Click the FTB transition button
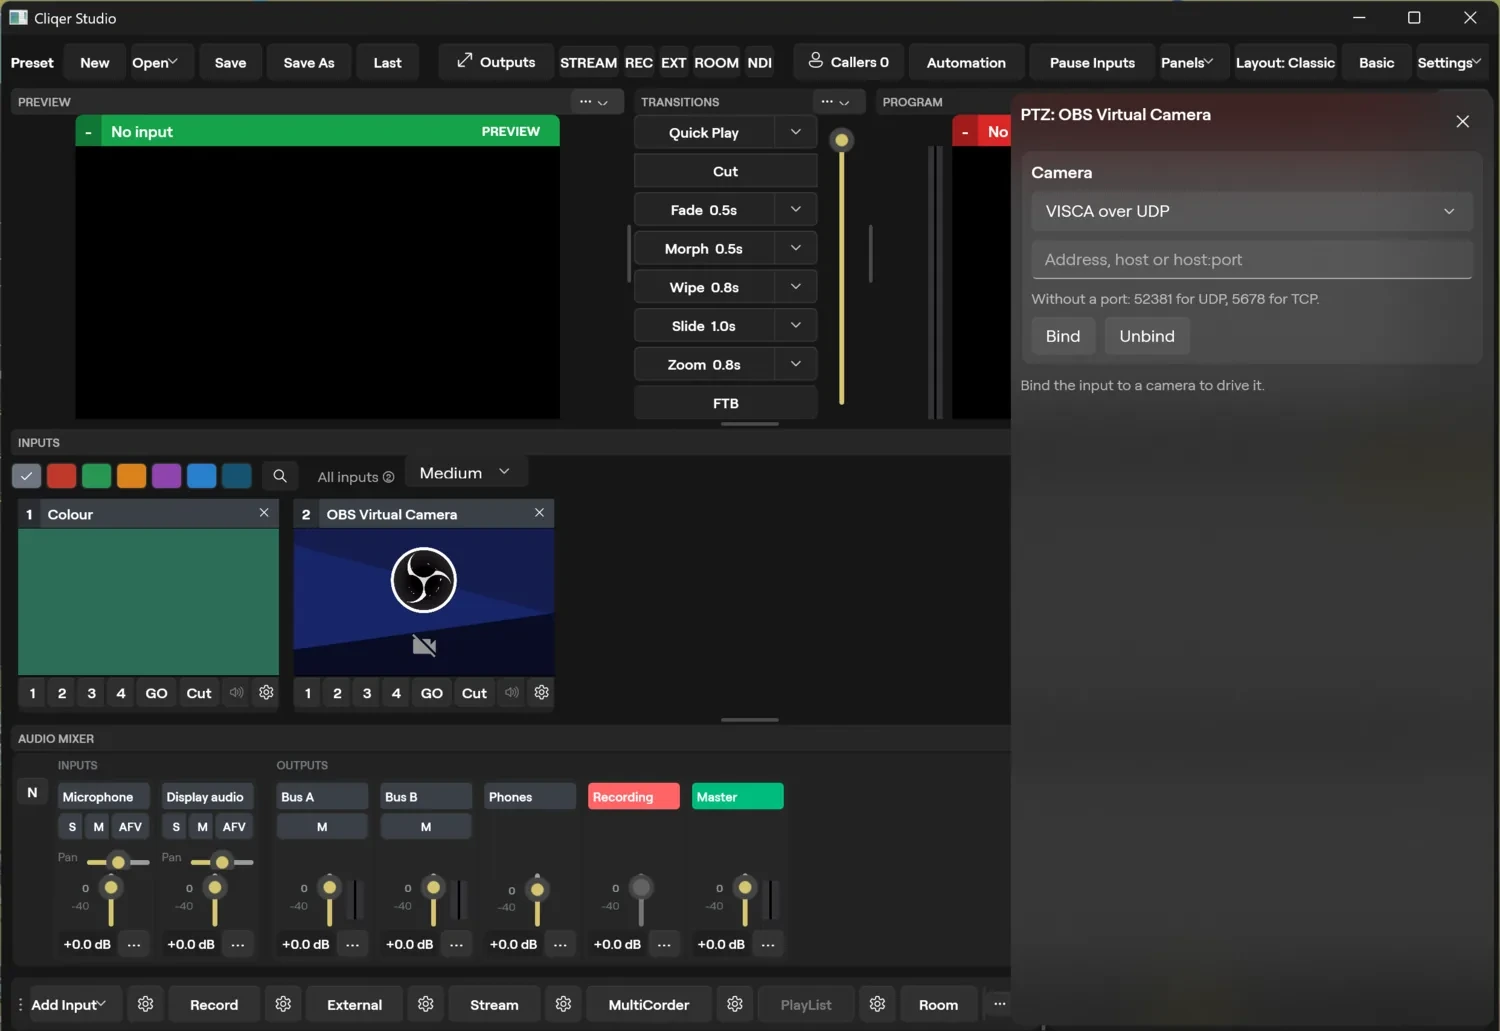The width and height of the screenshot is (1500, 1031). [726, 403]
